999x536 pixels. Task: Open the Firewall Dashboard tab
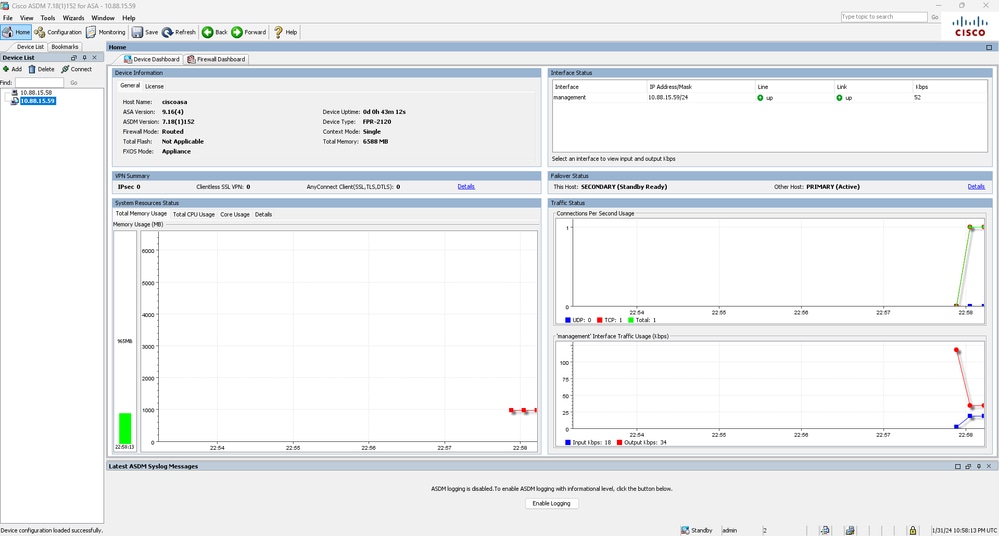pyautogui.click(x=217, y=59)
